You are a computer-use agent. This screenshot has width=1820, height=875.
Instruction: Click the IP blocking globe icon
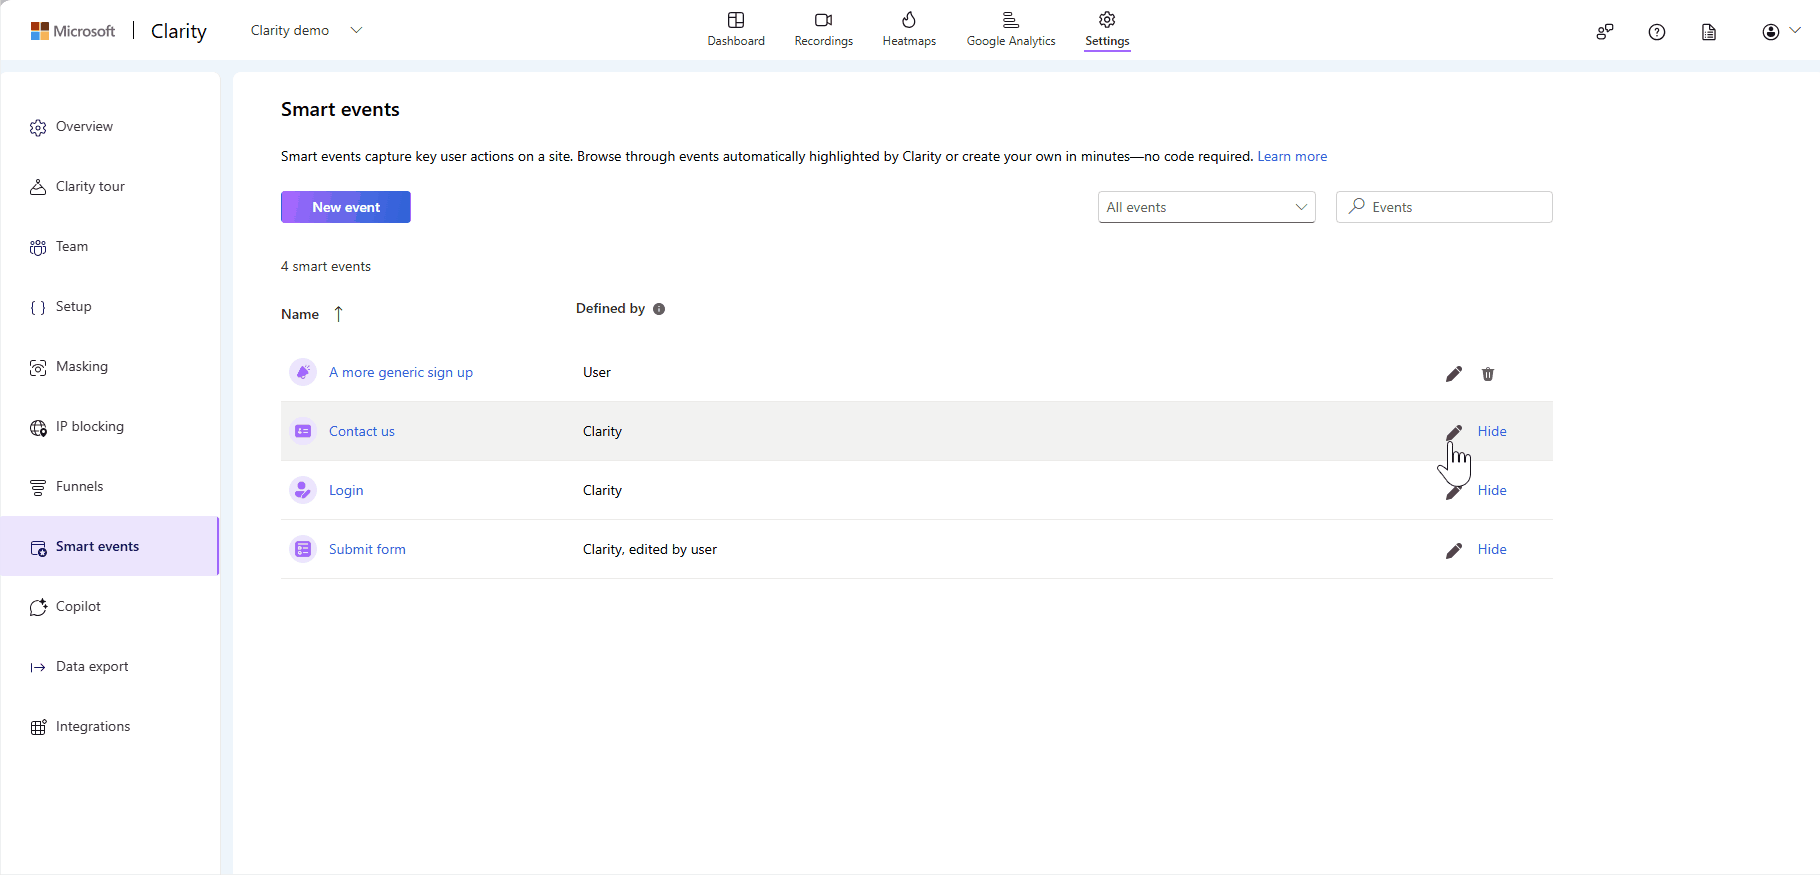[38, 428]
